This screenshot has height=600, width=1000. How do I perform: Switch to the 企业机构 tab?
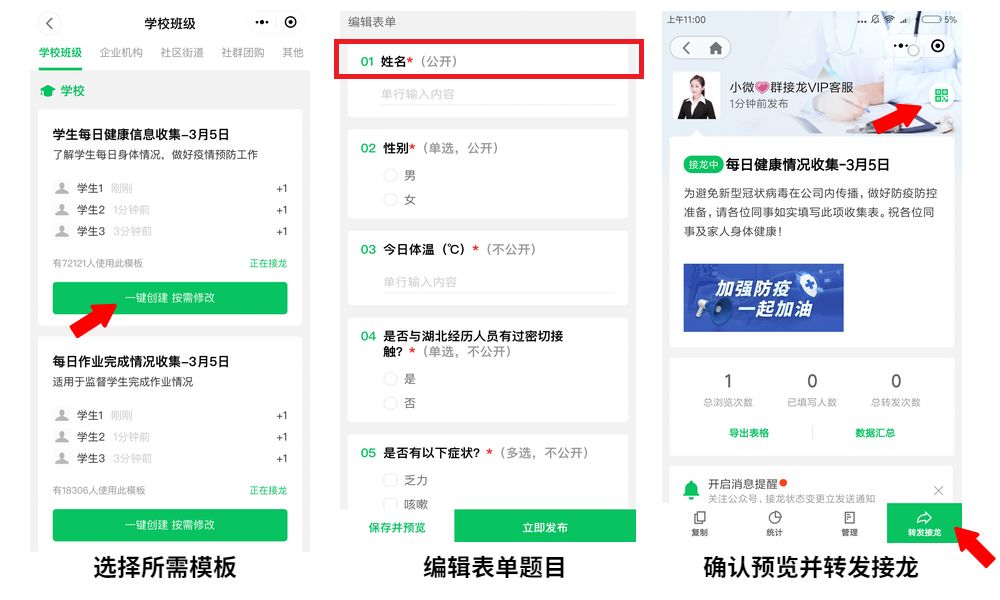[121, 52]
